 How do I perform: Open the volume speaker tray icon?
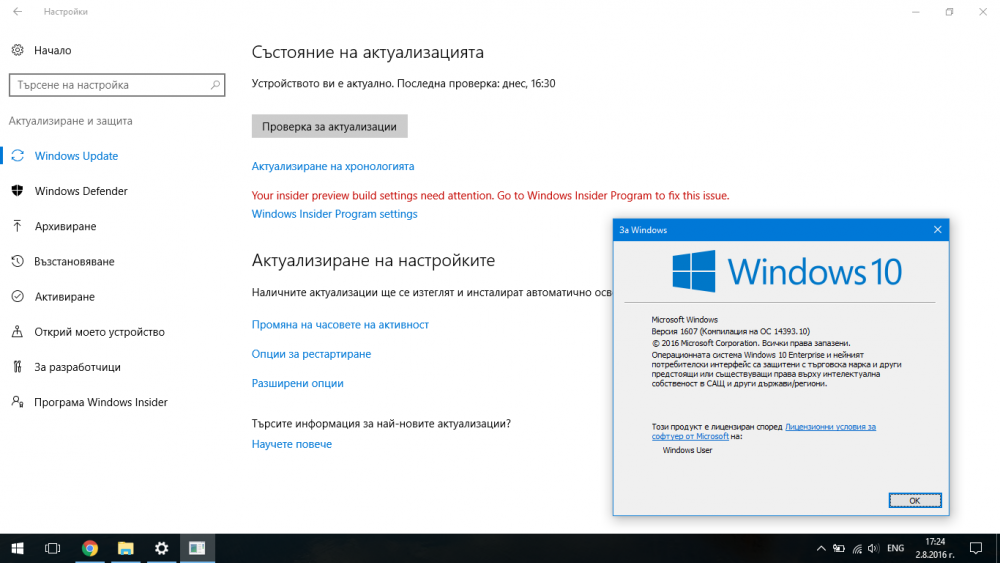(873, 548)
